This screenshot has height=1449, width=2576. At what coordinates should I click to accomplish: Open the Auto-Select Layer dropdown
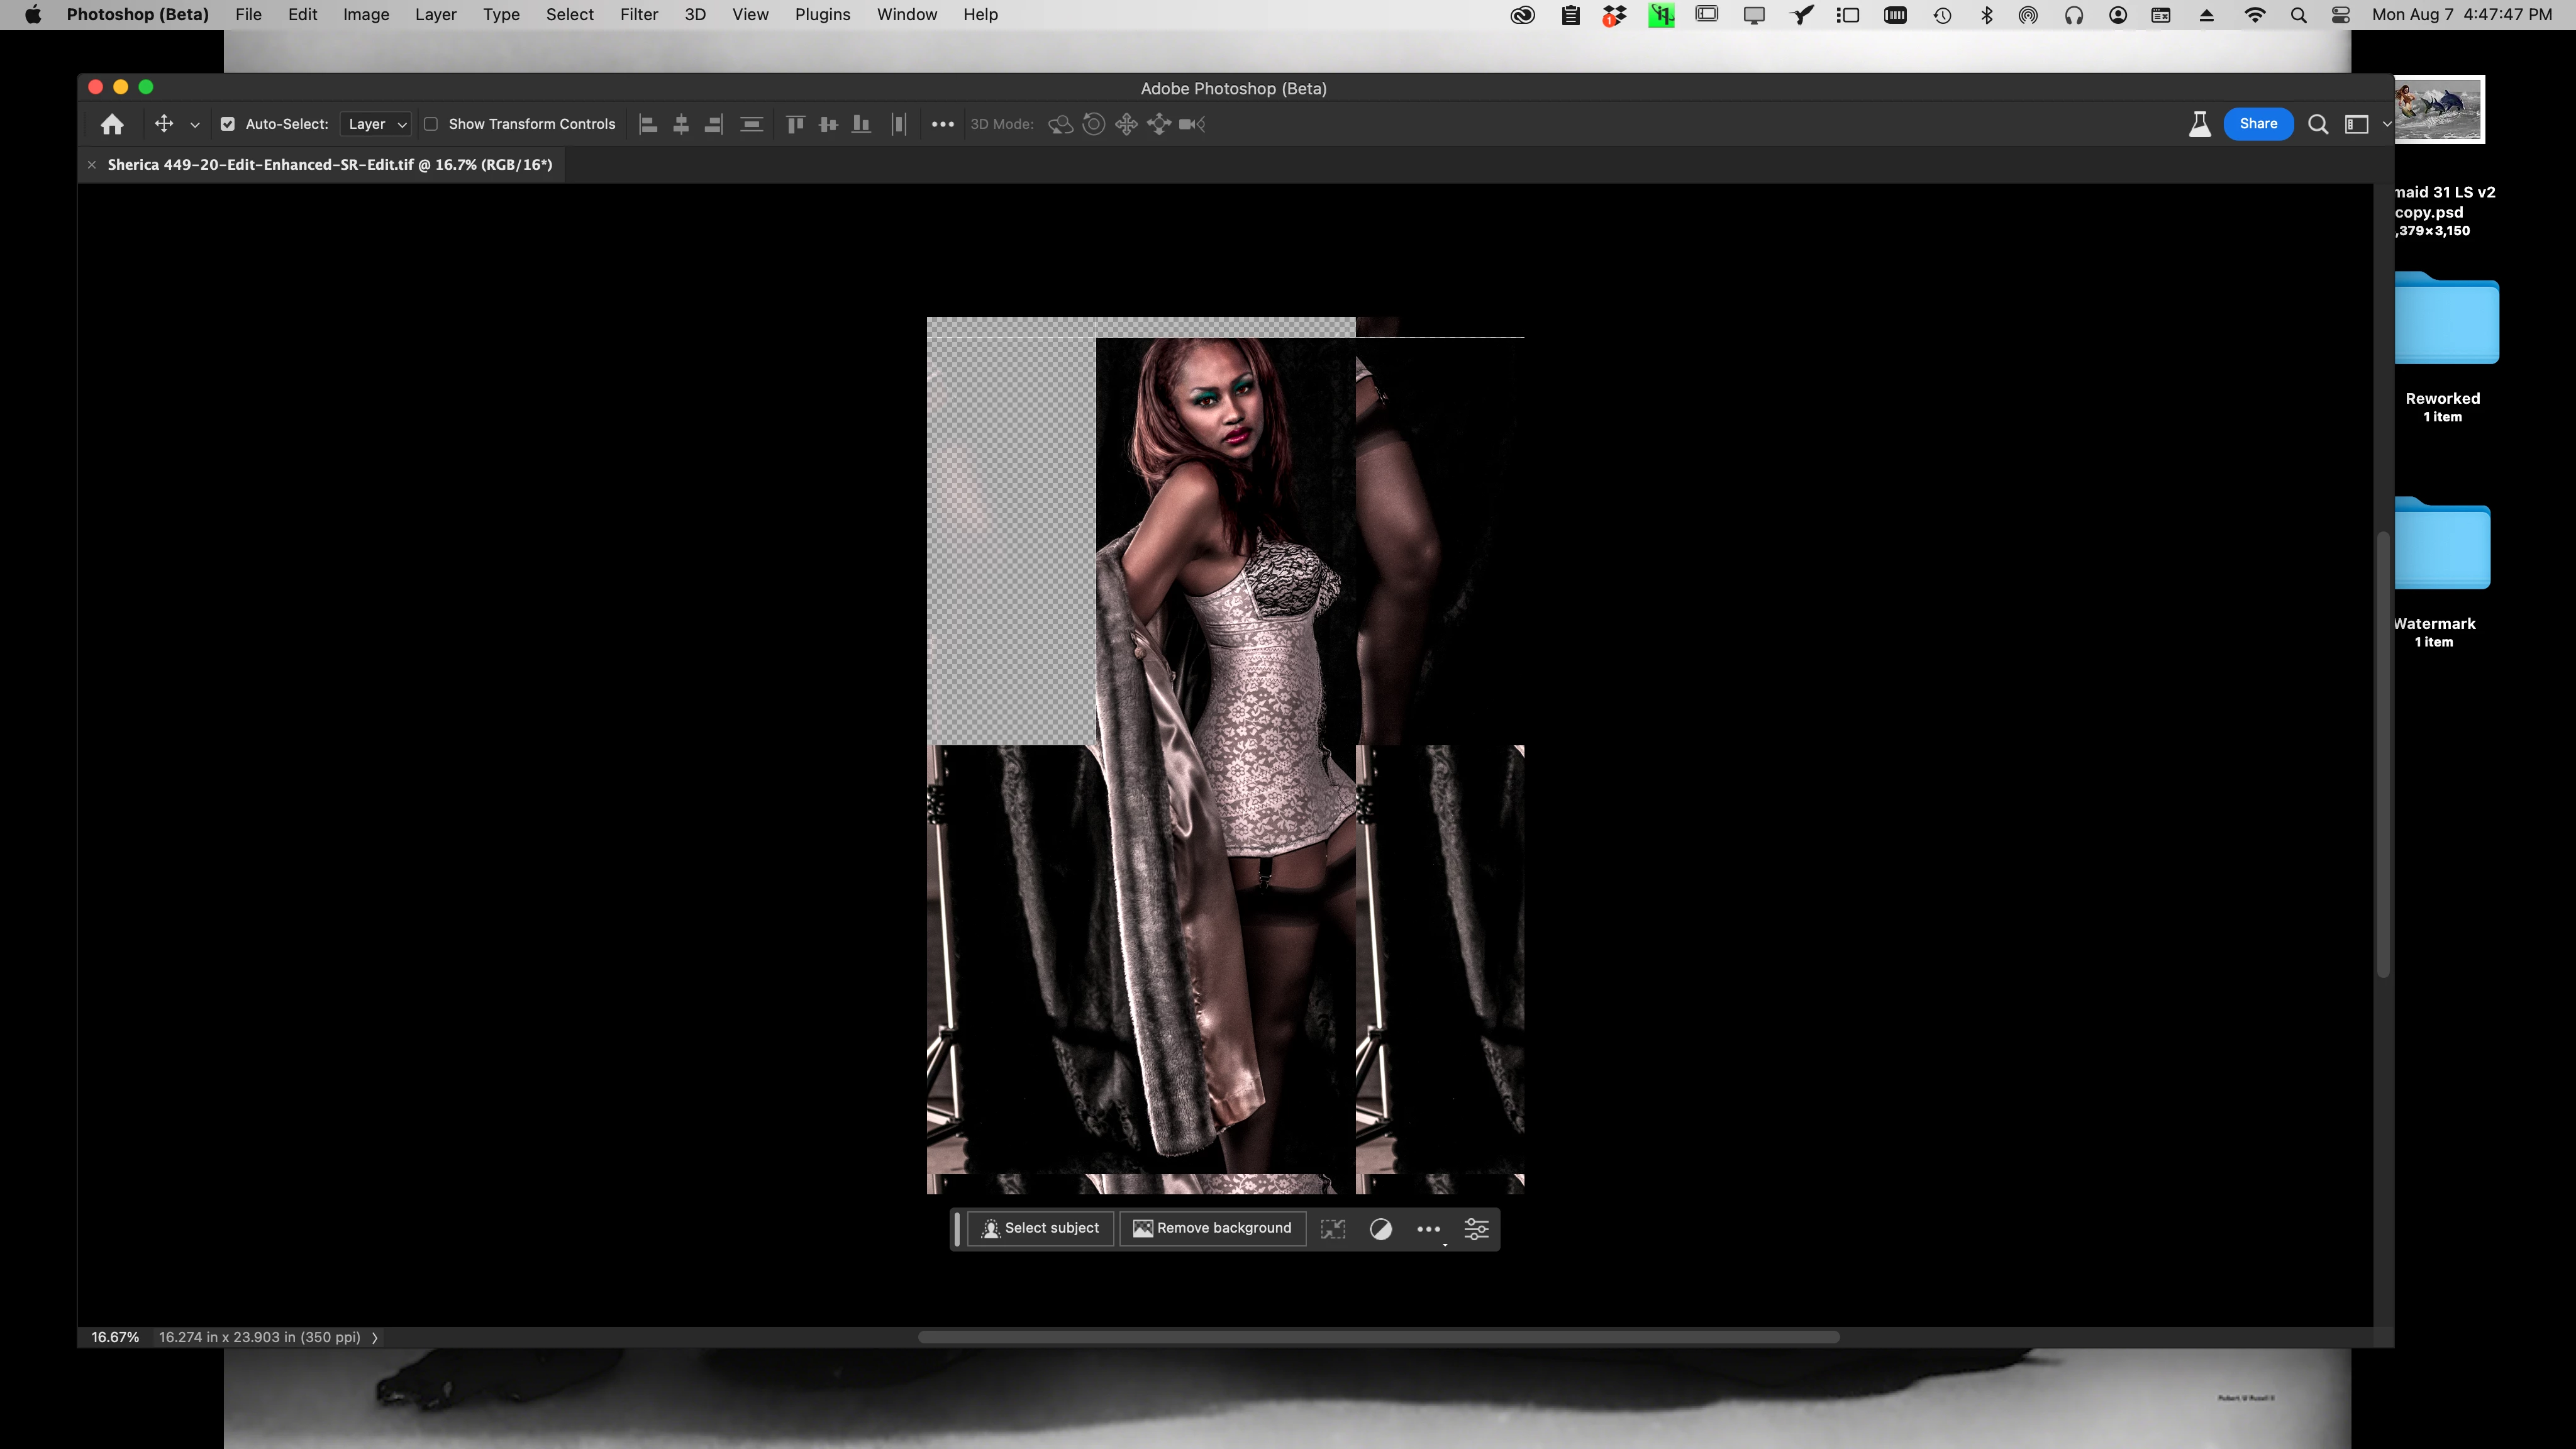click(x=376, y=124)
